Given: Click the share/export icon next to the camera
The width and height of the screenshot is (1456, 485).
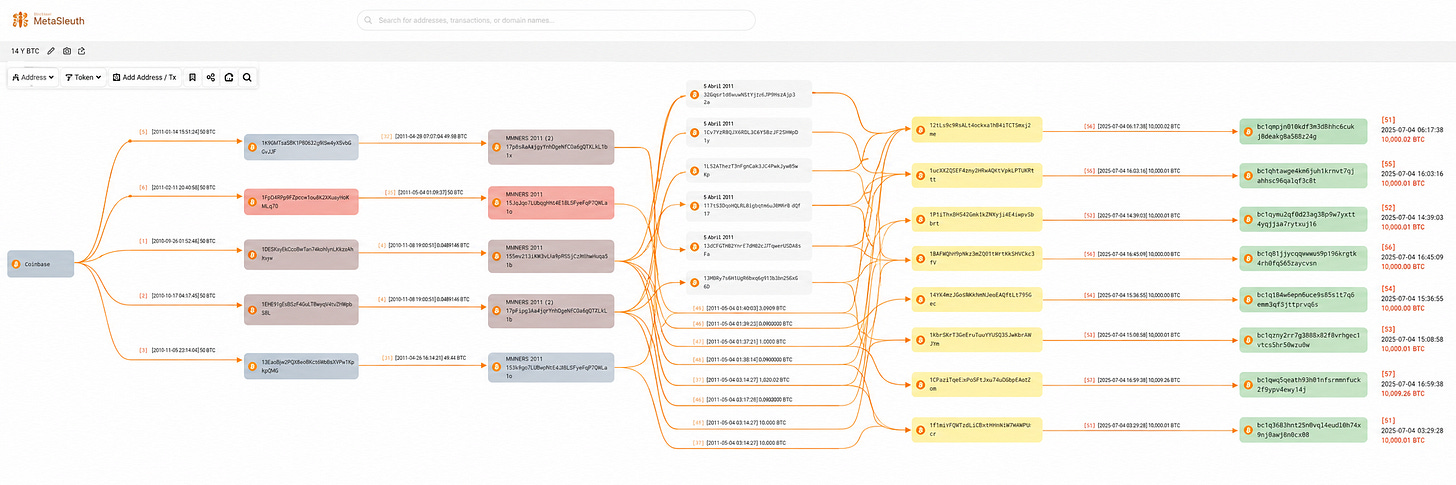Looking at the screenshot, I should (81, 50).
